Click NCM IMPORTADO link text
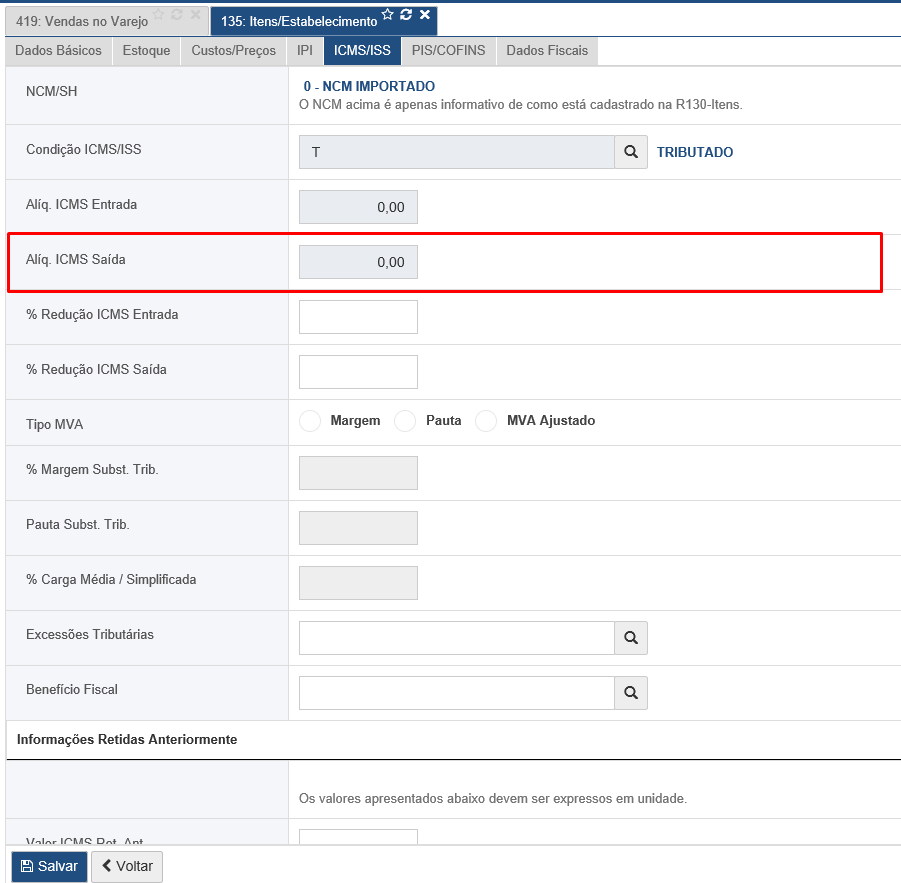 pyautogui.click(x=369, y=86)
